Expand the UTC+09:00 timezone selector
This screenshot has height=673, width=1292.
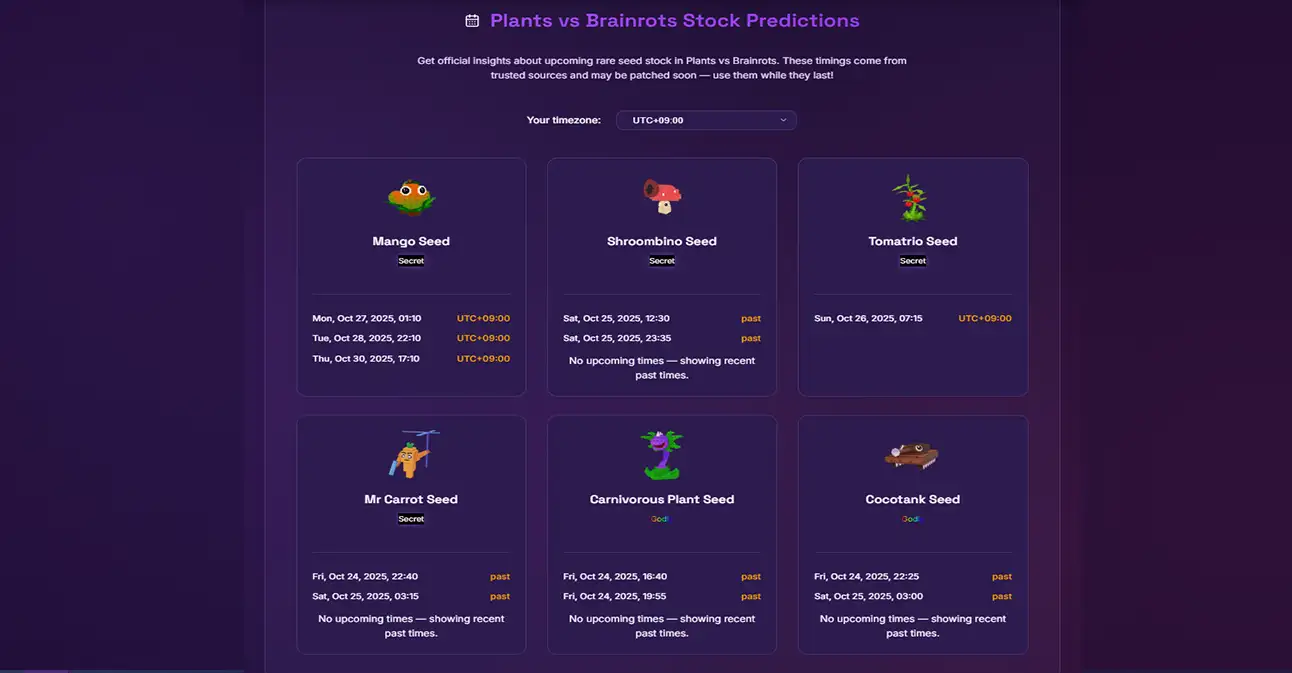[x=705, y=120]
